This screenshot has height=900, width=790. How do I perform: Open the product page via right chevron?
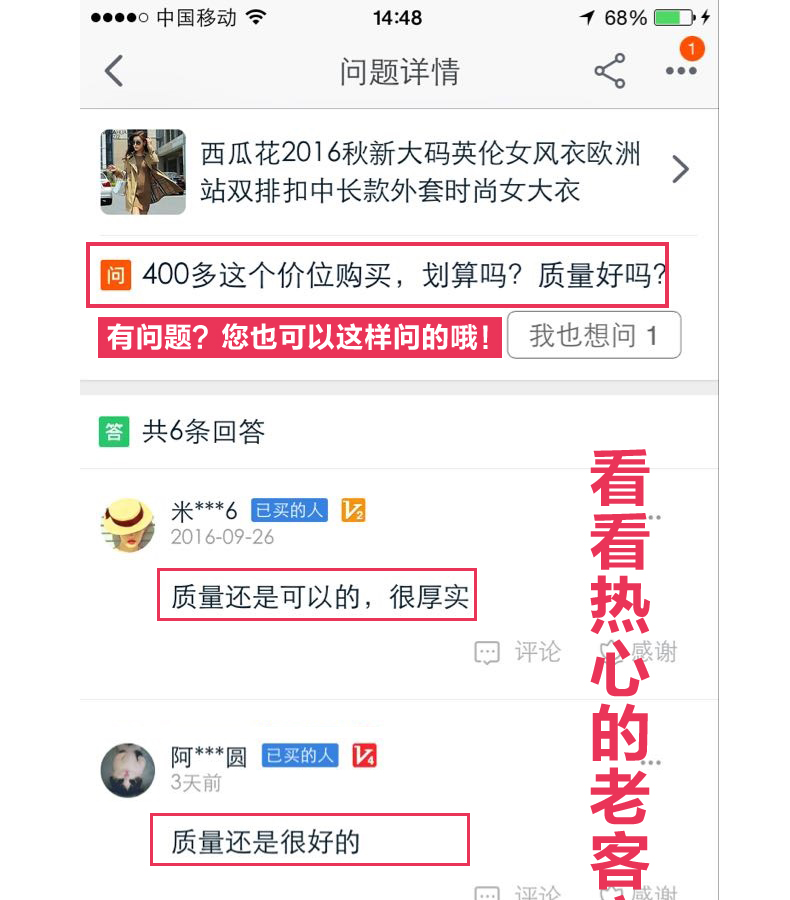(x=680, y=169)
